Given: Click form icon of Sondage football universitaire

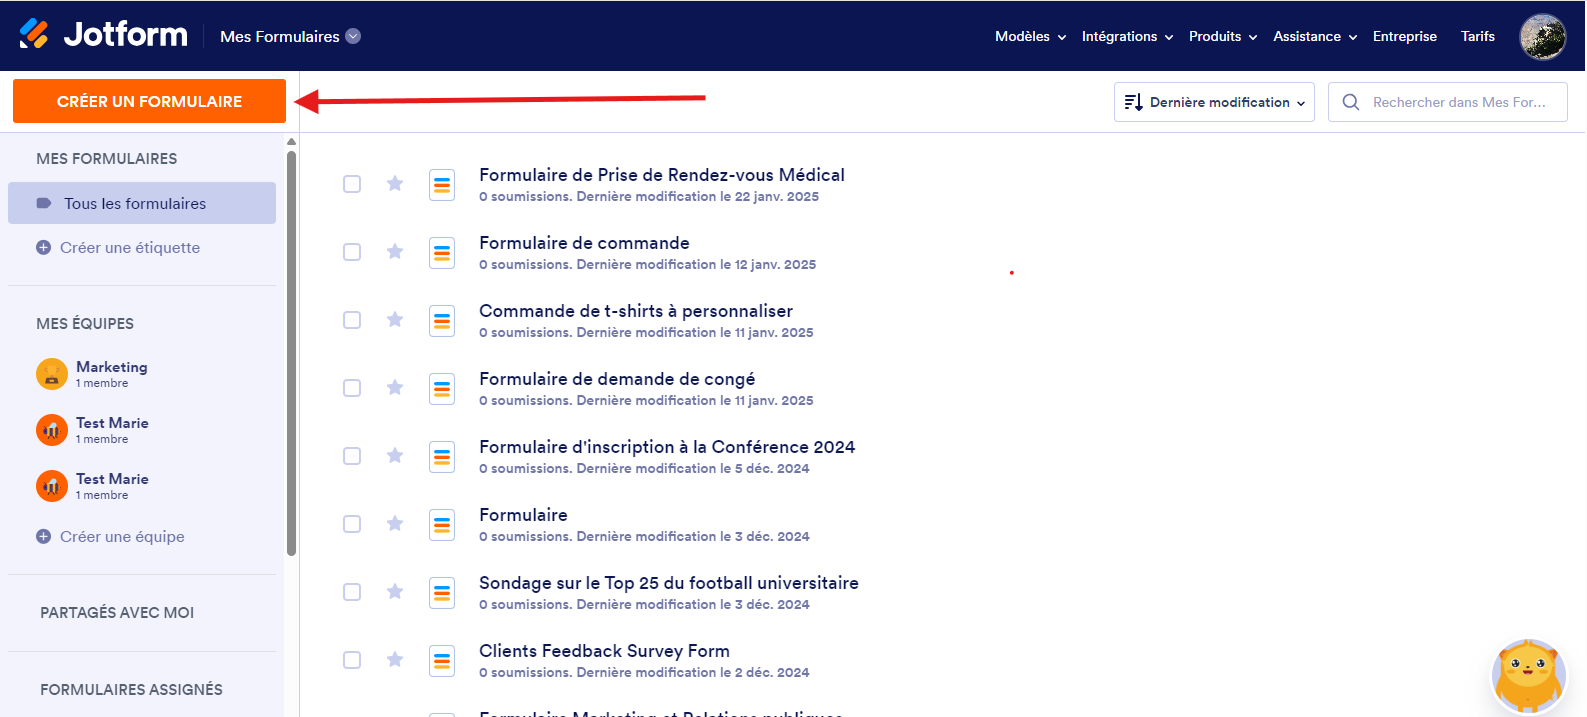Looking at the screenshot, I should tap(442, 593).
